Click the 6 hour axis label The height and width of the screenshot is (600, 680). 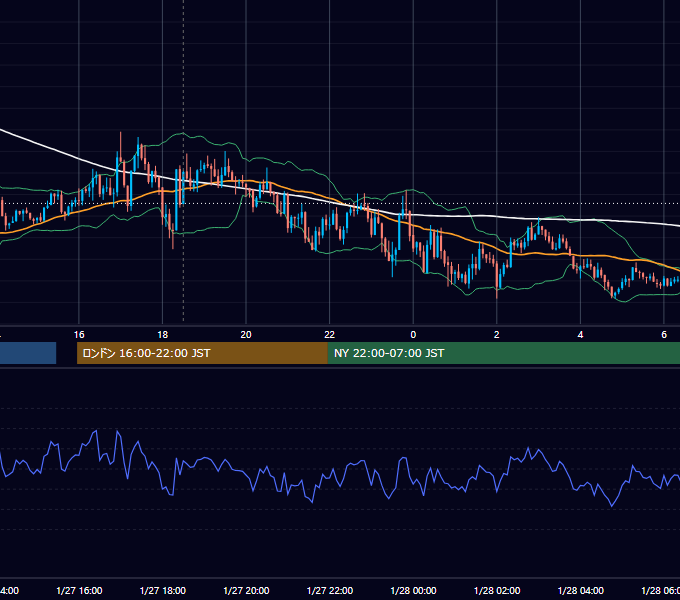[664, 335]
